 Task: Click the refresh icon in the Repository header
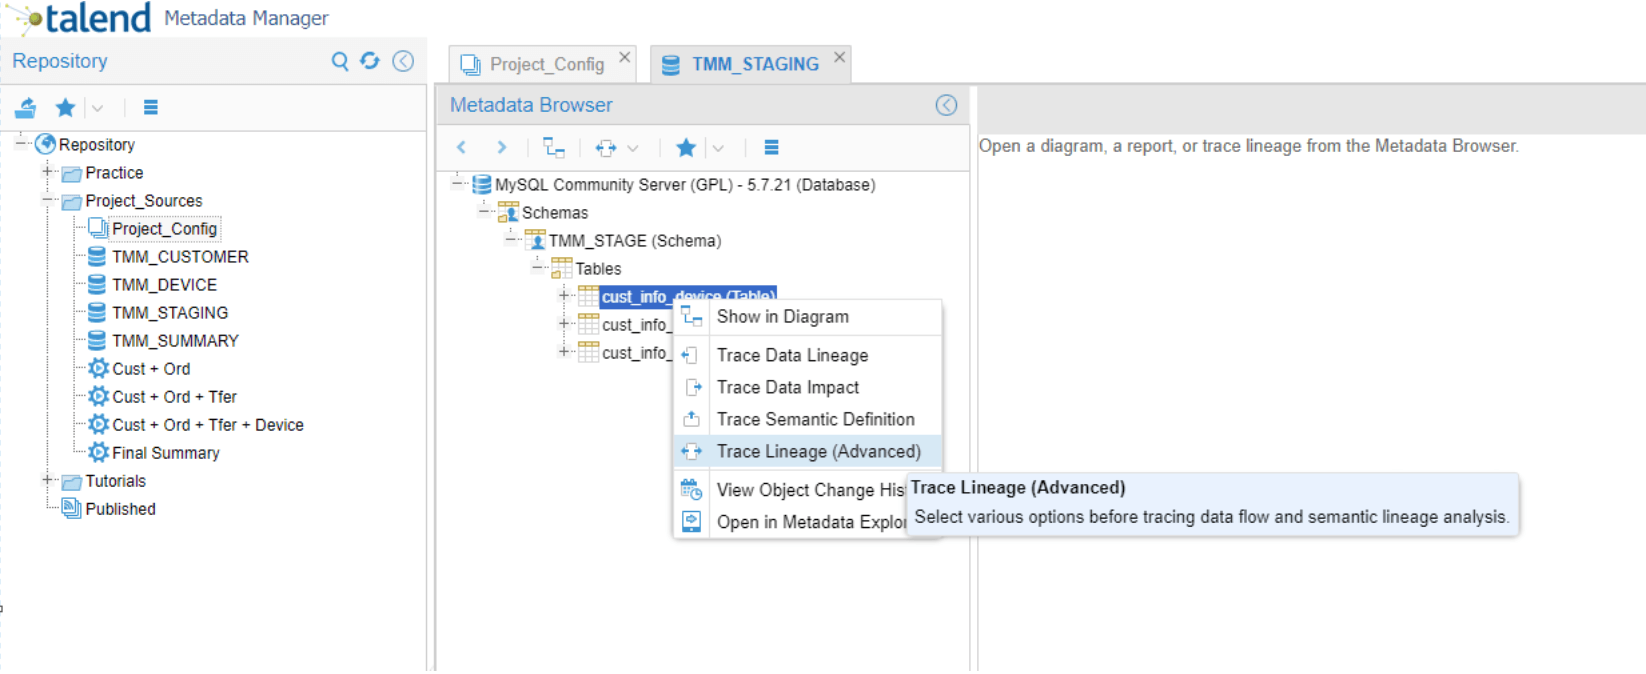pos(370,61)
